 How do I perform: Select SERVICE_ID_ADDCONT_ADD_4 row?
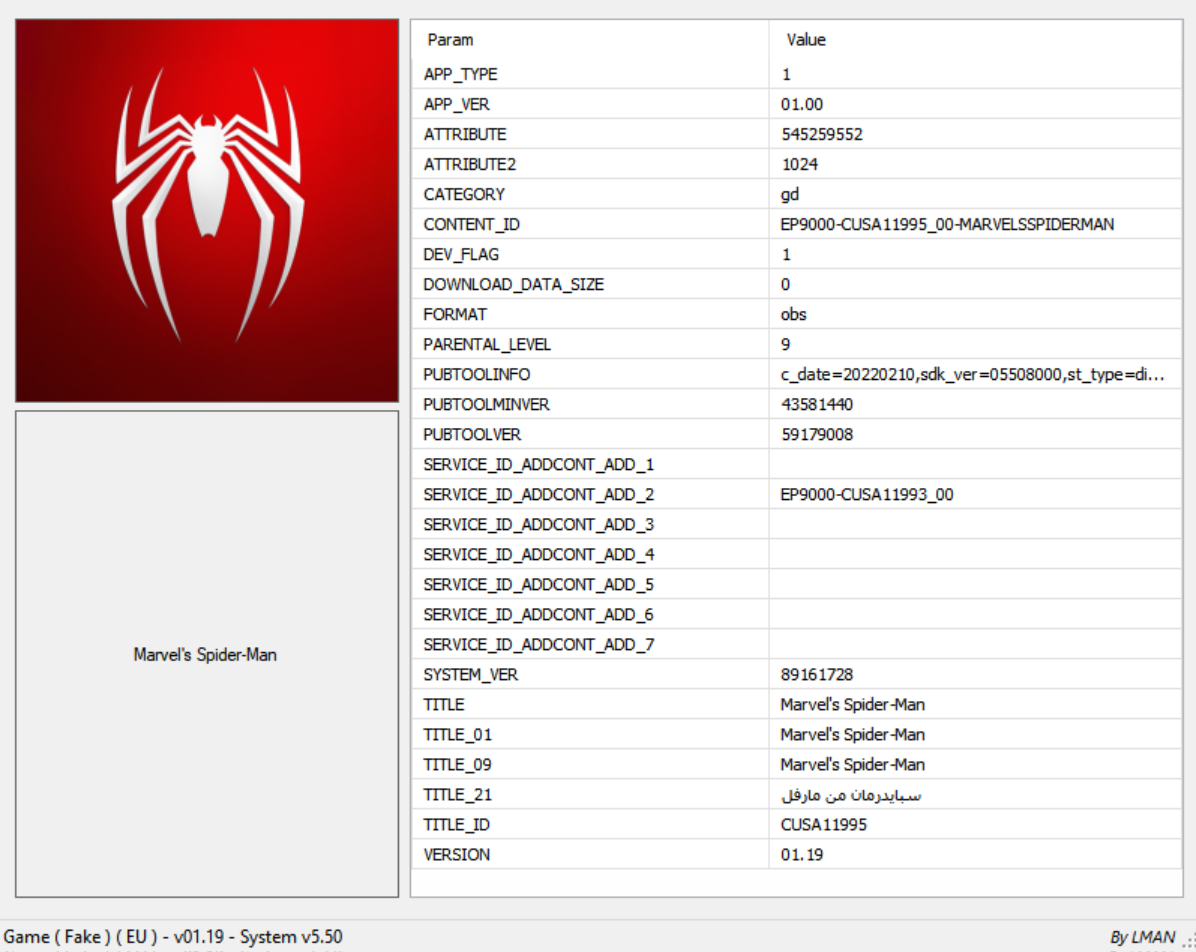tap(796, 554)
